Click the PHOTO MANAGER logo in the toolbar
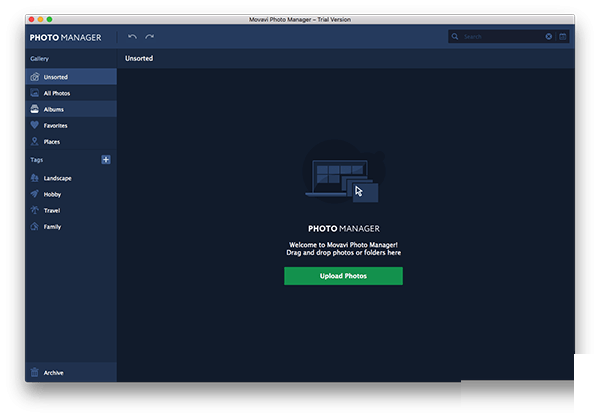This screenshot has width=600, height=418. pos(66,38)
